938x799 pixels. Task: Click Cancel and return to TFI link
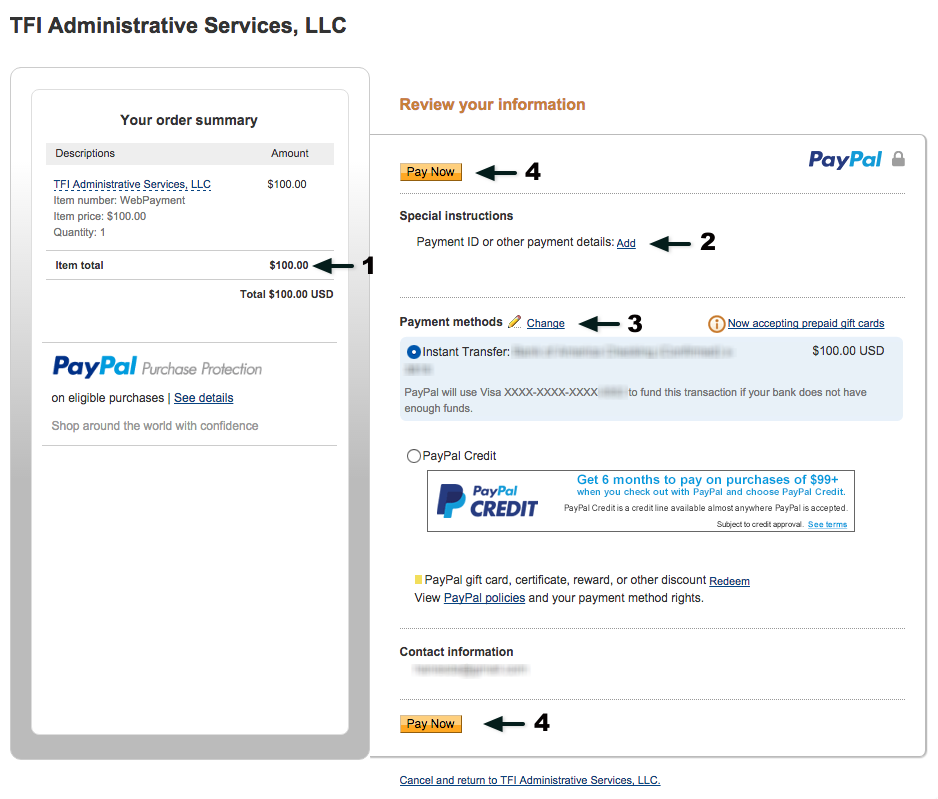530,780
